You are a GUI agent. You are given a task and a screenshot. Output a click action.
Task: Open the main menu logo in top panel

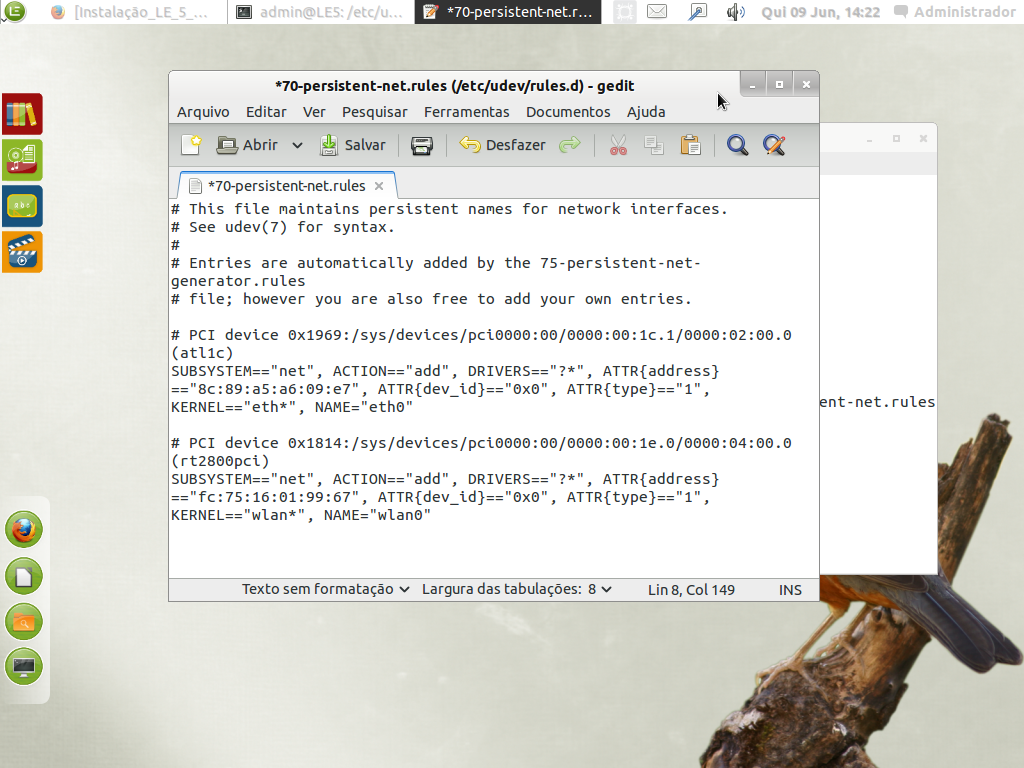point(14,11)
